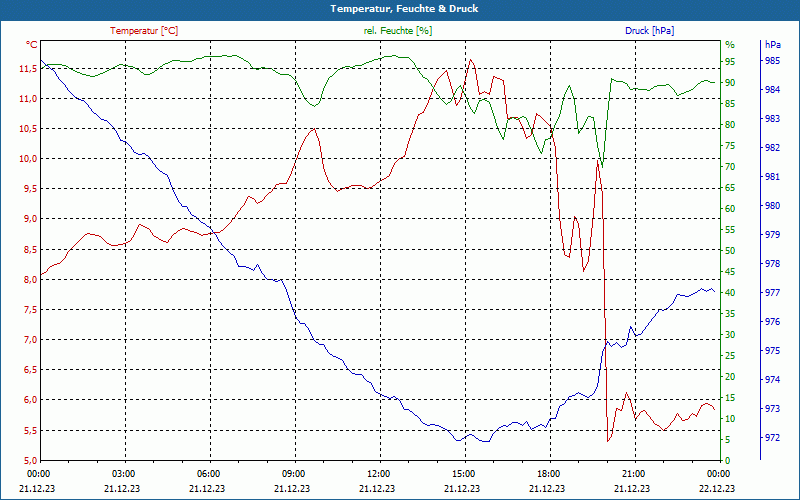Click the 11,0 temperature axis value

tap(28, 98)
